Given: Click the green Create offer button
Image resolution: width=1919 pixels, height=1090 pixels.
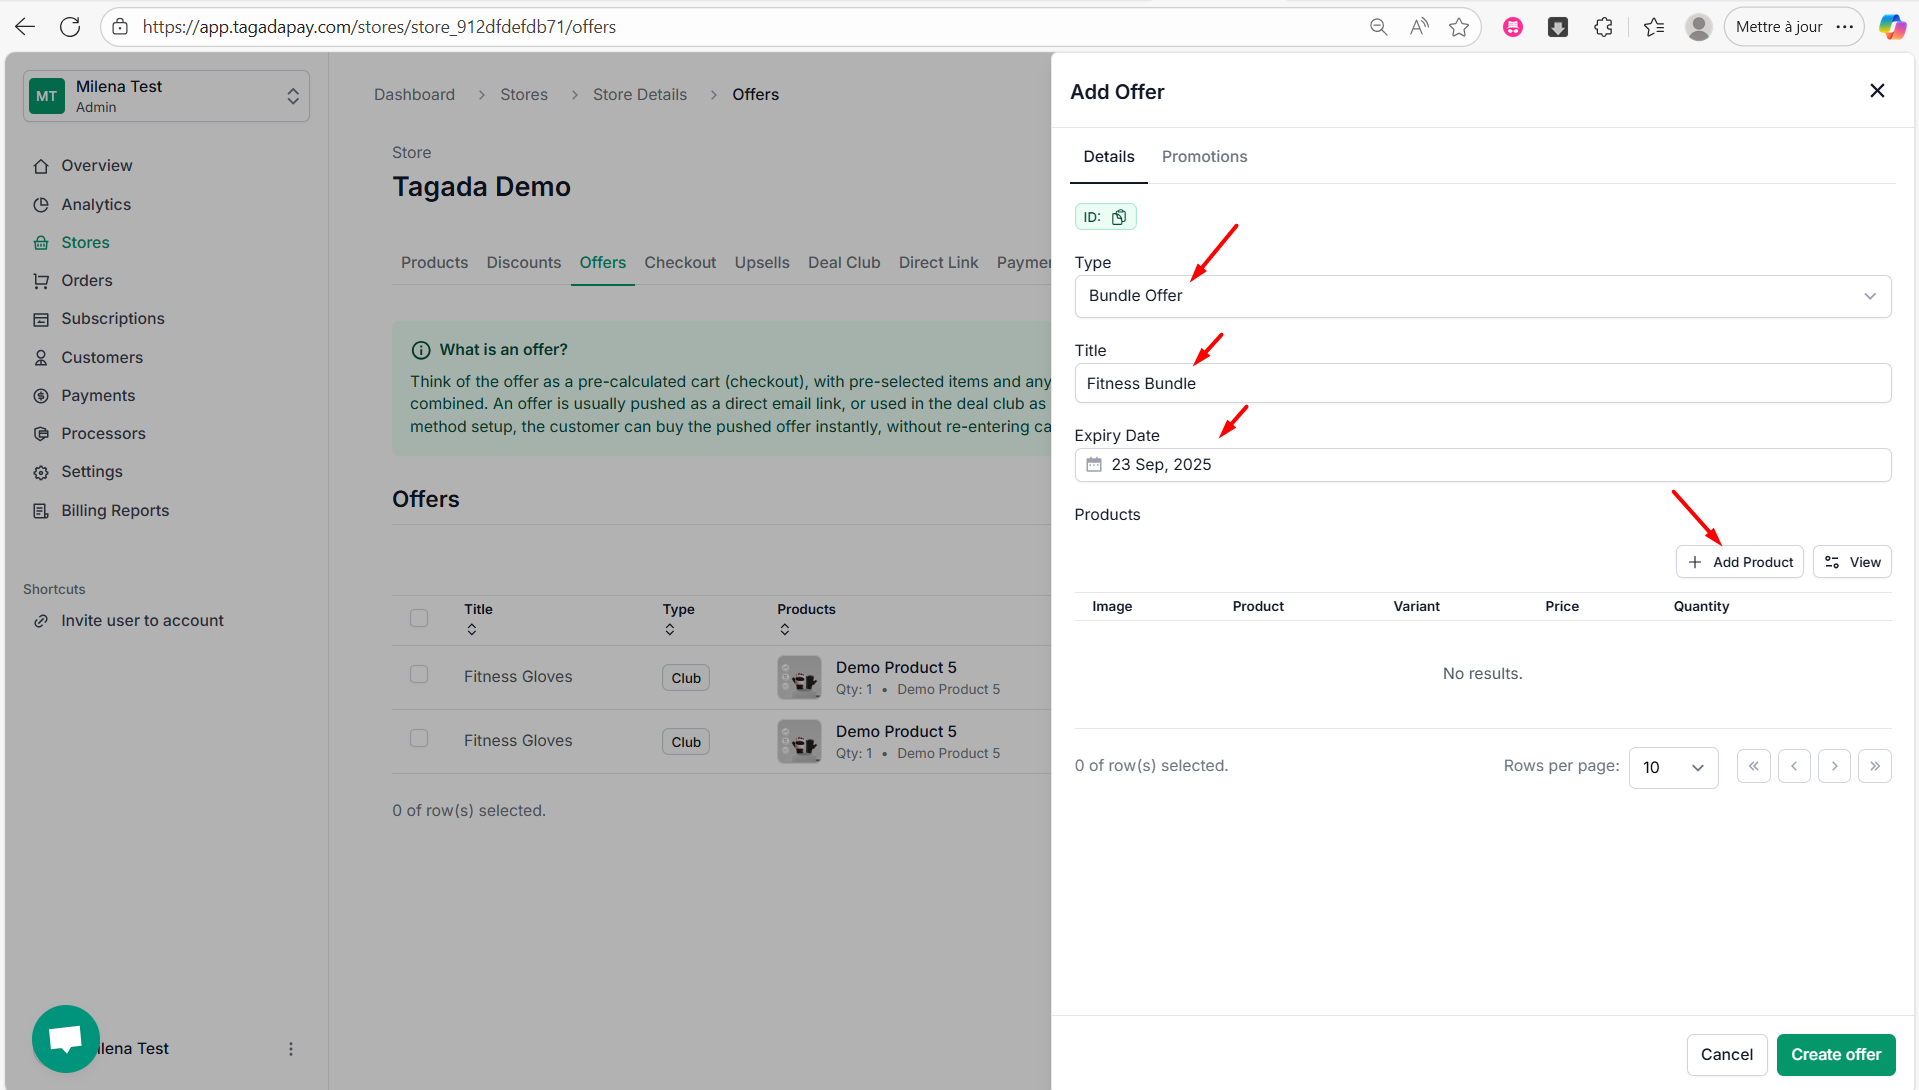Looking at the screenshot, I should 1835,1054.
